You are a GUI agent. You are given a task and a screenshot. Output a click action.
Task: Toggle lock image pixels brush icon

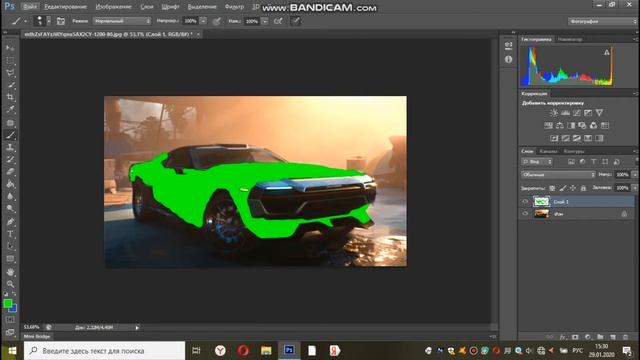[562, 188]
